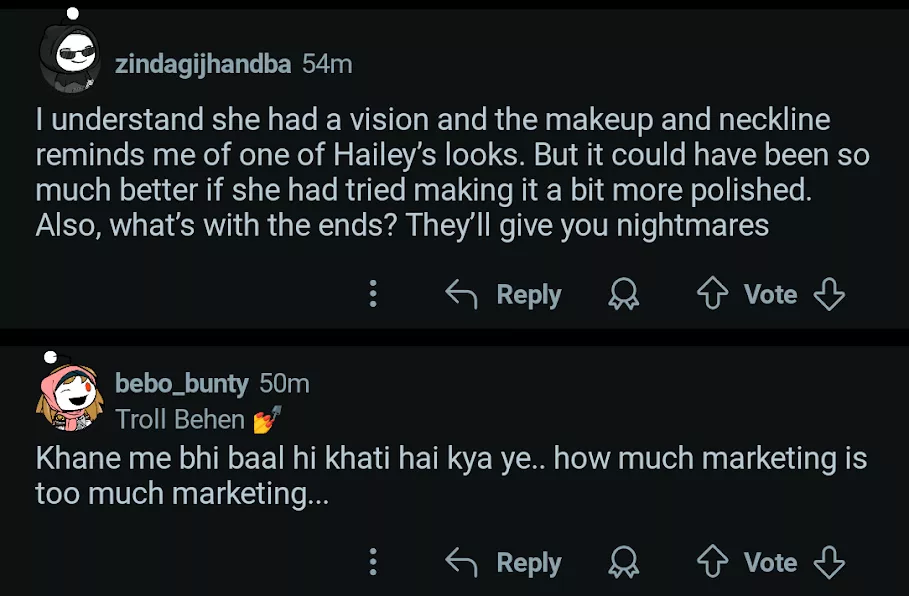Image resolution: width=909 pixels, height=596 pixels.
Task: Give an award to bebo_bunty's comment
Action: (x=625, y=563)
